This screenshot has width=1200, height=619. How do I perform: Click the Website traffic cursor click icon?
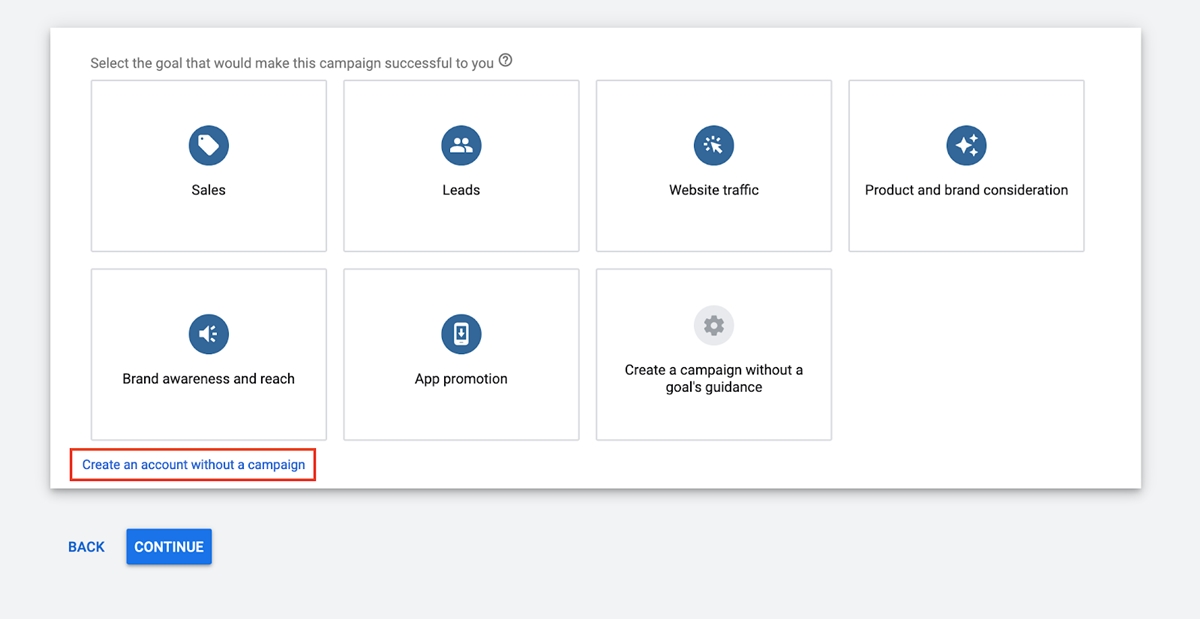[714, 146]
